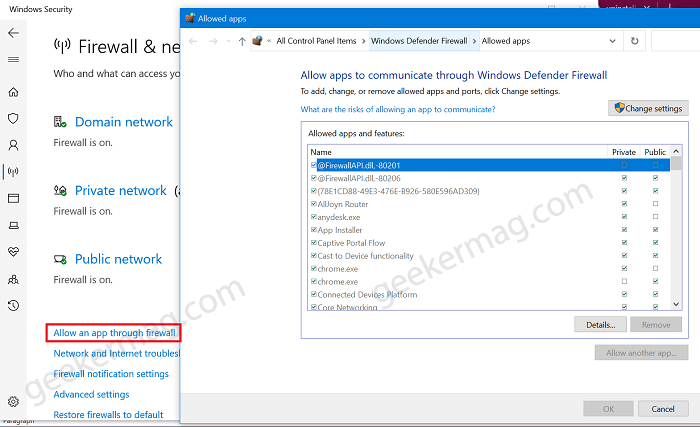
Task: Click Allow an app through firewall link
Action: pyautogui.click(x=114, y=333)
